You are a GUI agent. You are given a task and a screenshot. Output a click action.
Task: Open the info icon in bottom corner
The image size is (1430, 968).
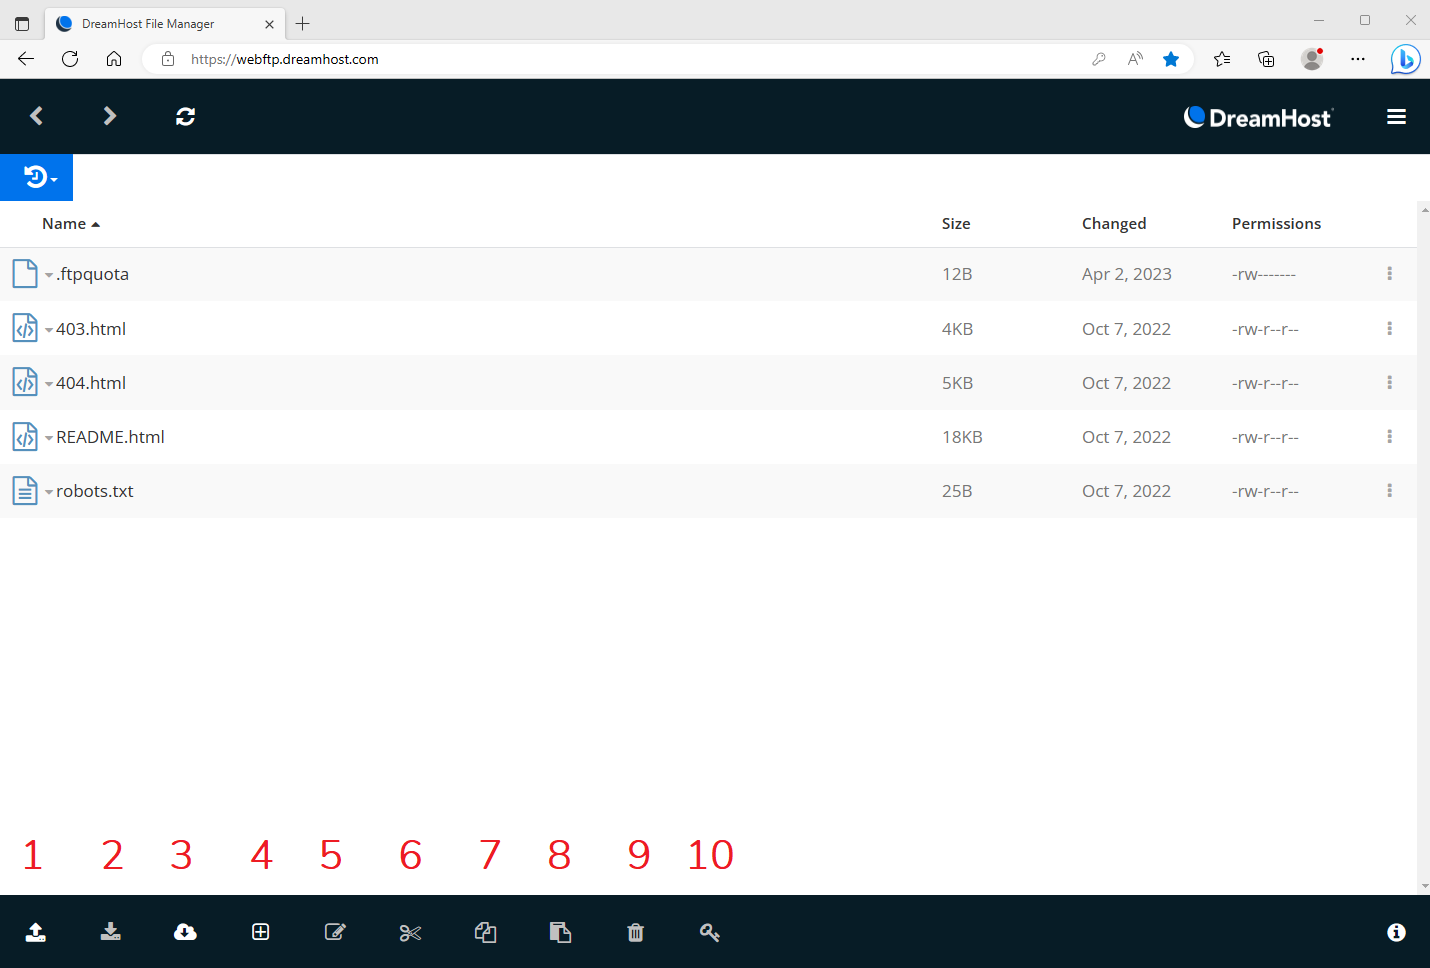[x=1396, y=932]
